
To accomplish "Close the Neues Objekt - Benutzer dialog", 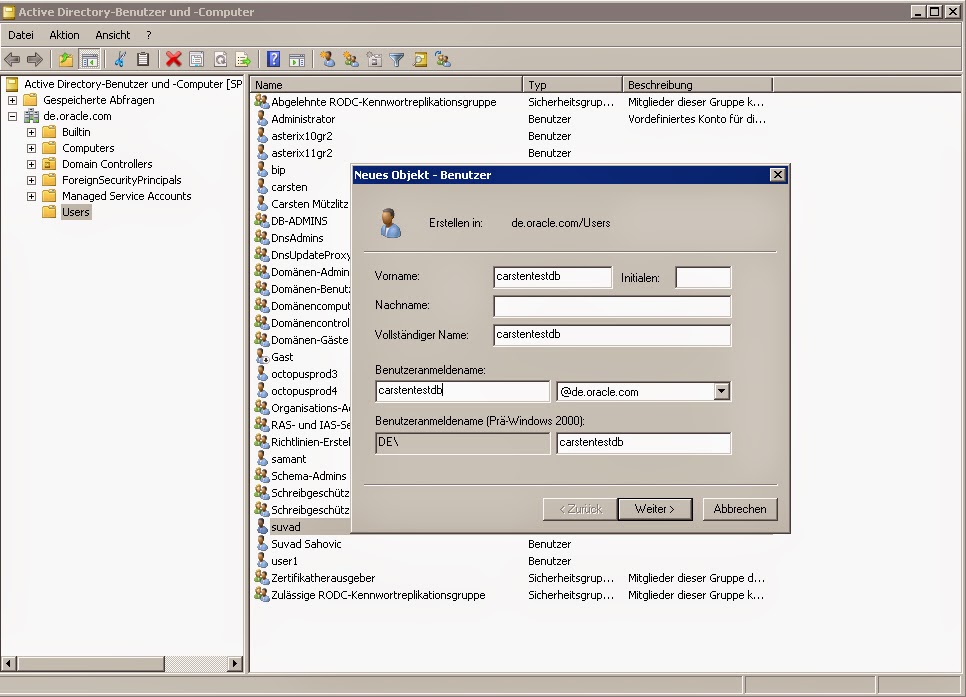I will 777,175.
